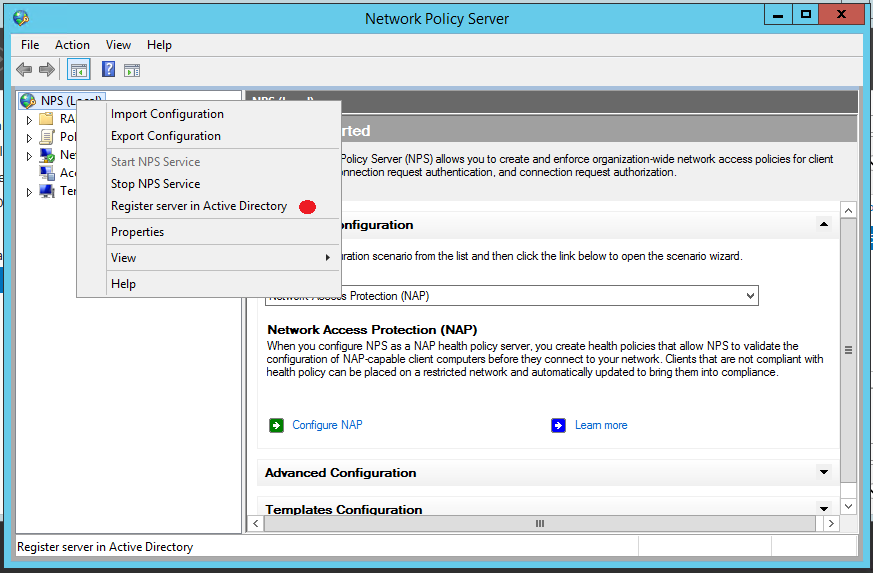The height and width of the screenshot is (573, 873).
Task: Click the horizontal scrollbar thumb
Action: tap(540, 523)
